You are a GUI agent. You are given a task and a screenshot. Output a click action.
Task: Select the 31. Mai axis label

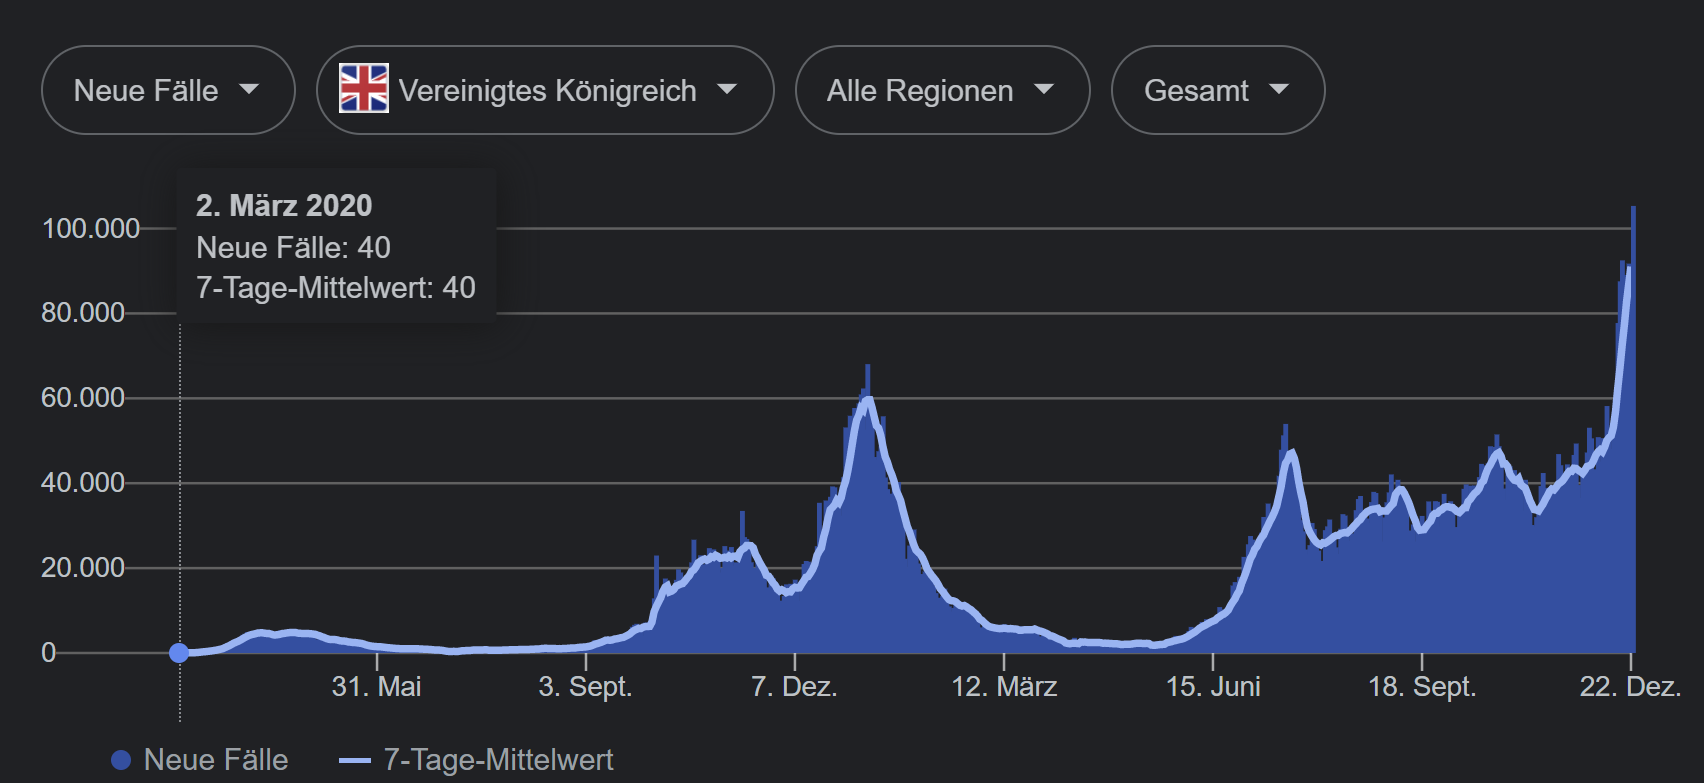376,687
